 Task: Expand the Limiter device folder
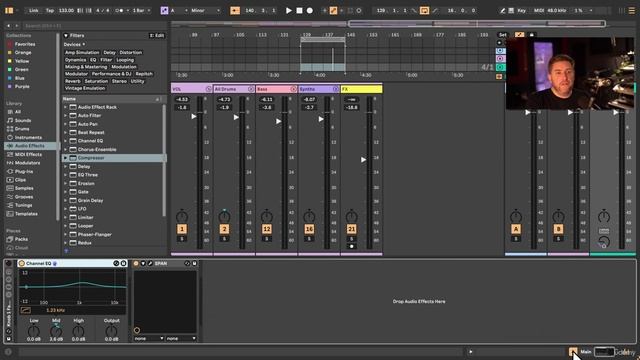click(65, 218)
